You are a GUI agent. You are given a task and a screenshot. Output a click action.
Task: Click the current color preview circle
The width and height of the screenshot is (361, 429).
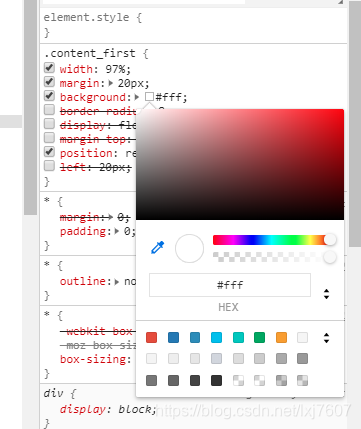click(x=189, y=248)
